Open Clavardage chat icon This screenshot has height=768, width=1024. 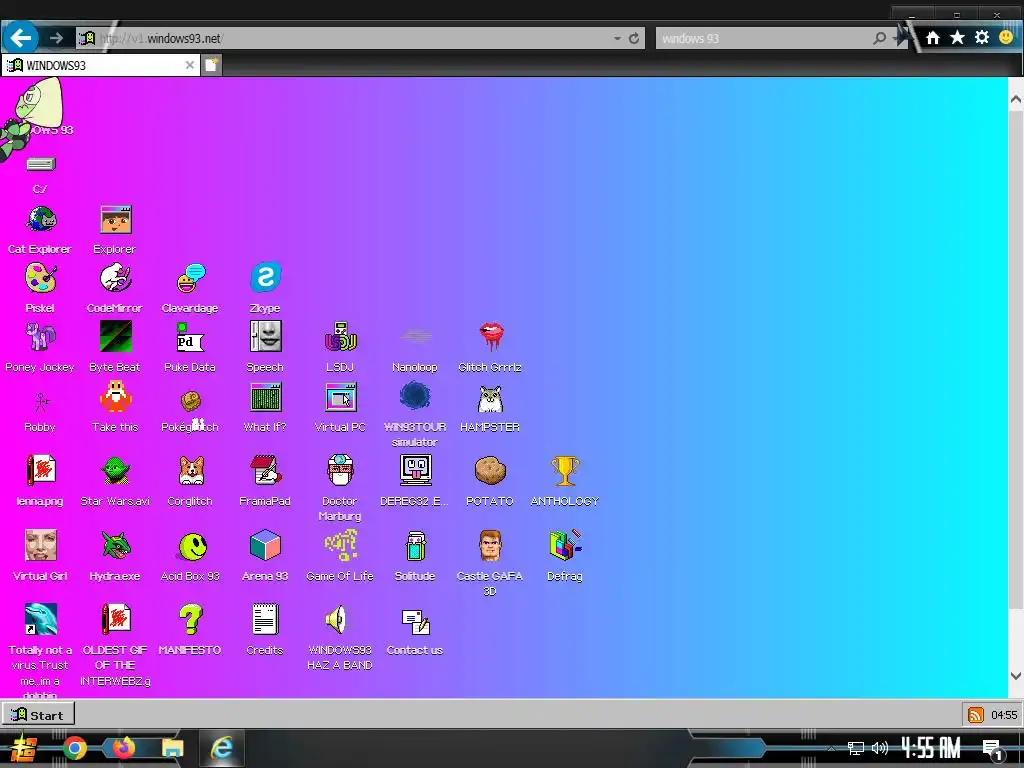(x=191, y=279)
